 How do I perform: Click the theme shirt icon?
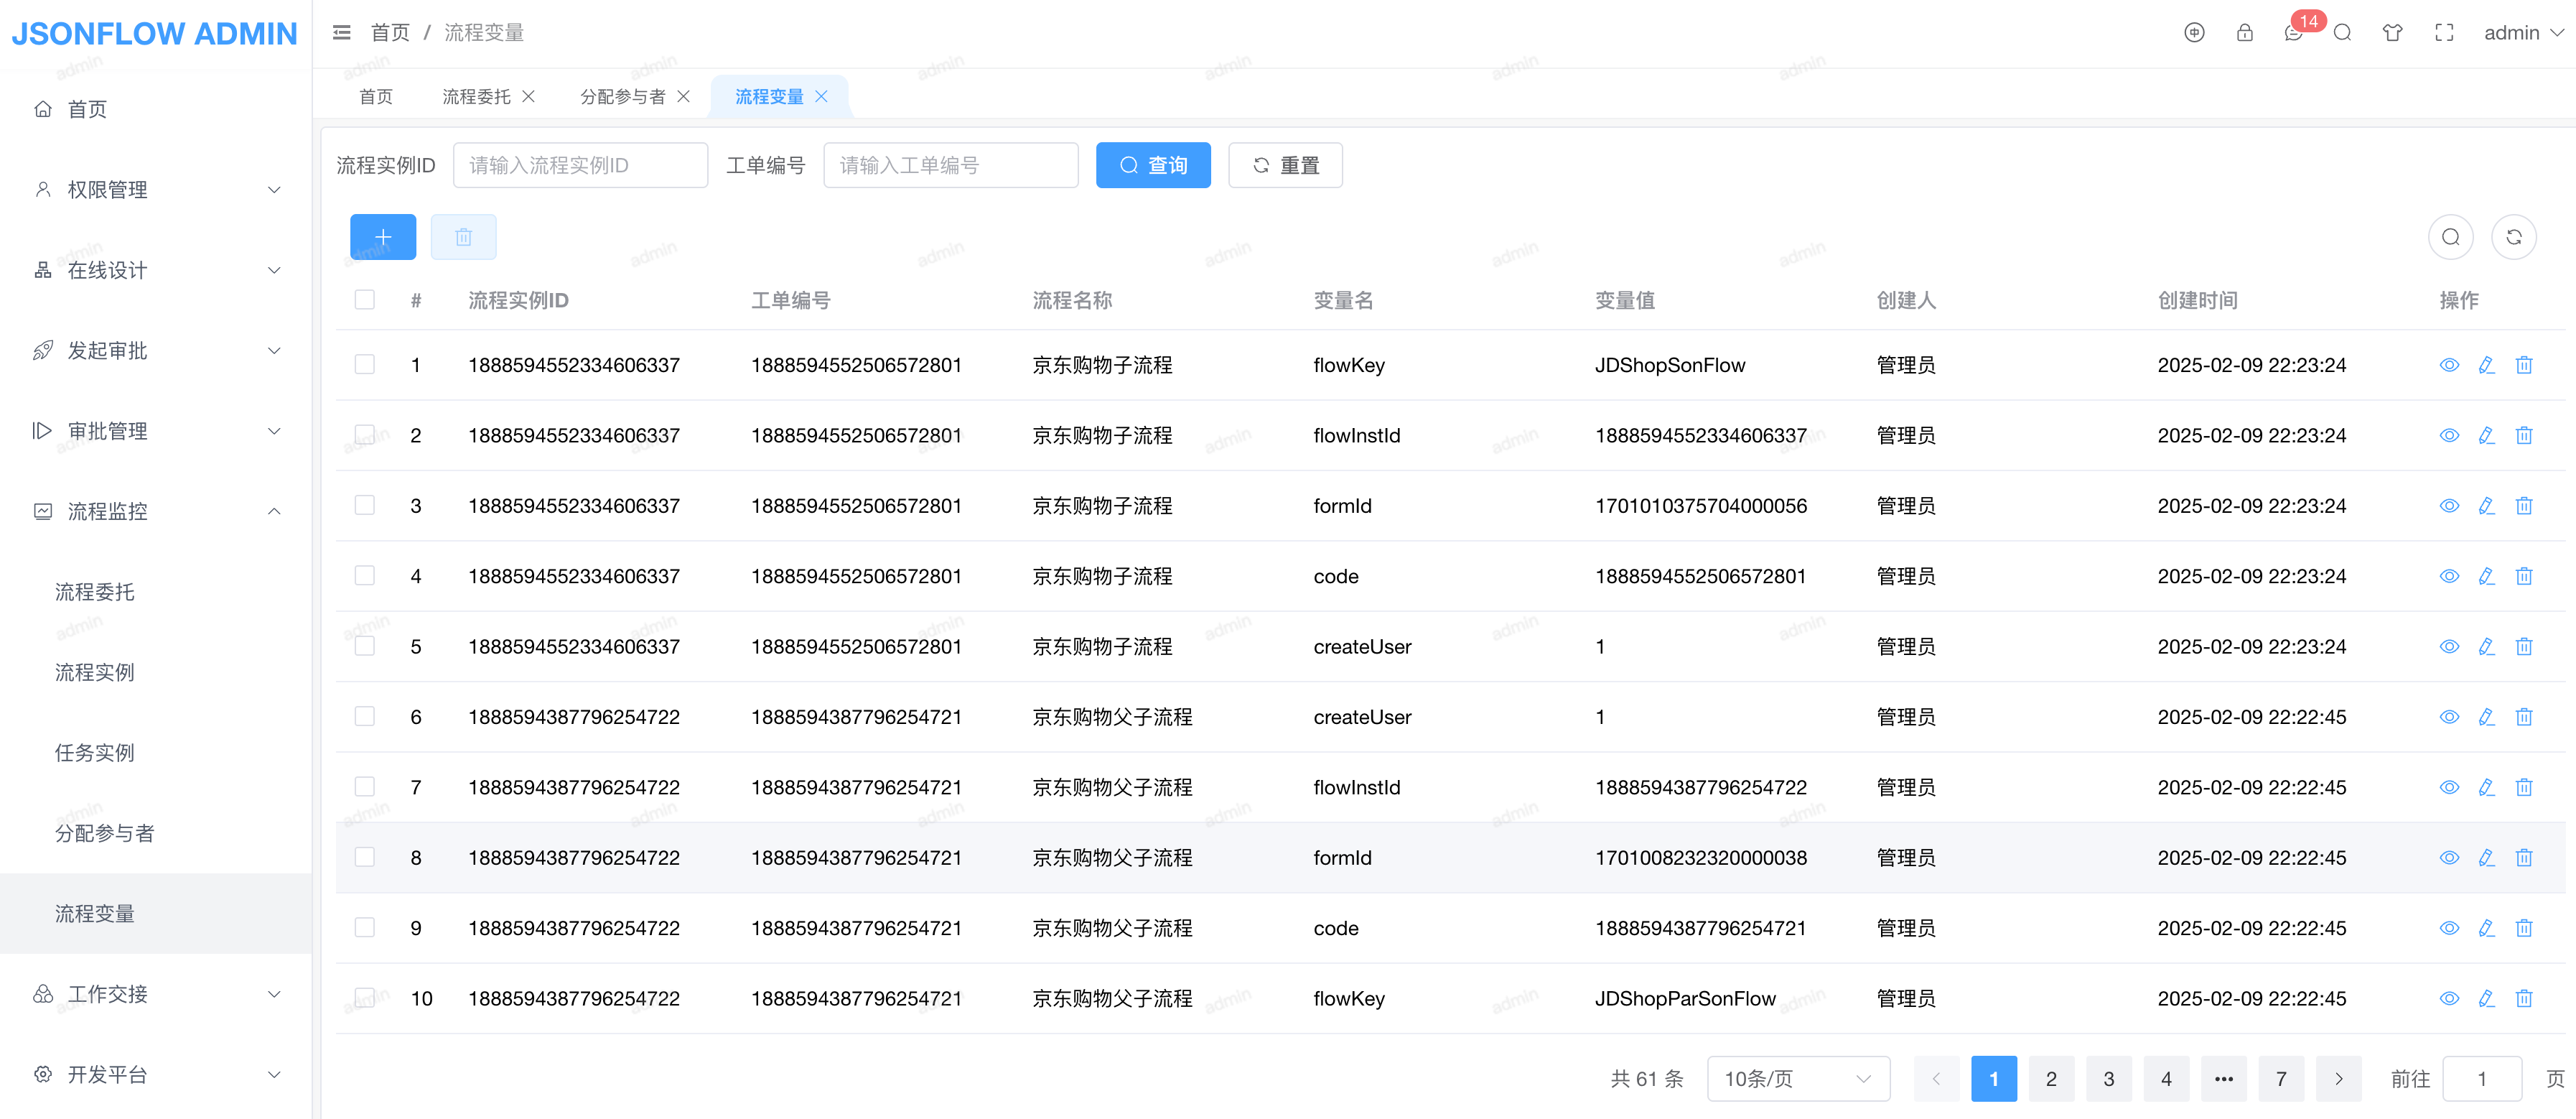point(2392,33)
